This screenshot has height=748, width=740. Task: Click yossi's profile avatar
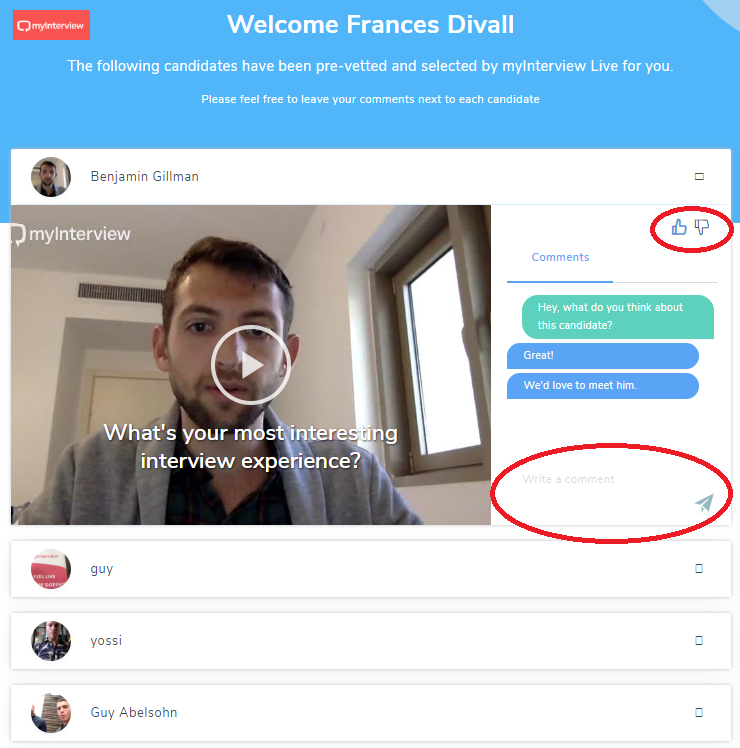pos(51,641)
